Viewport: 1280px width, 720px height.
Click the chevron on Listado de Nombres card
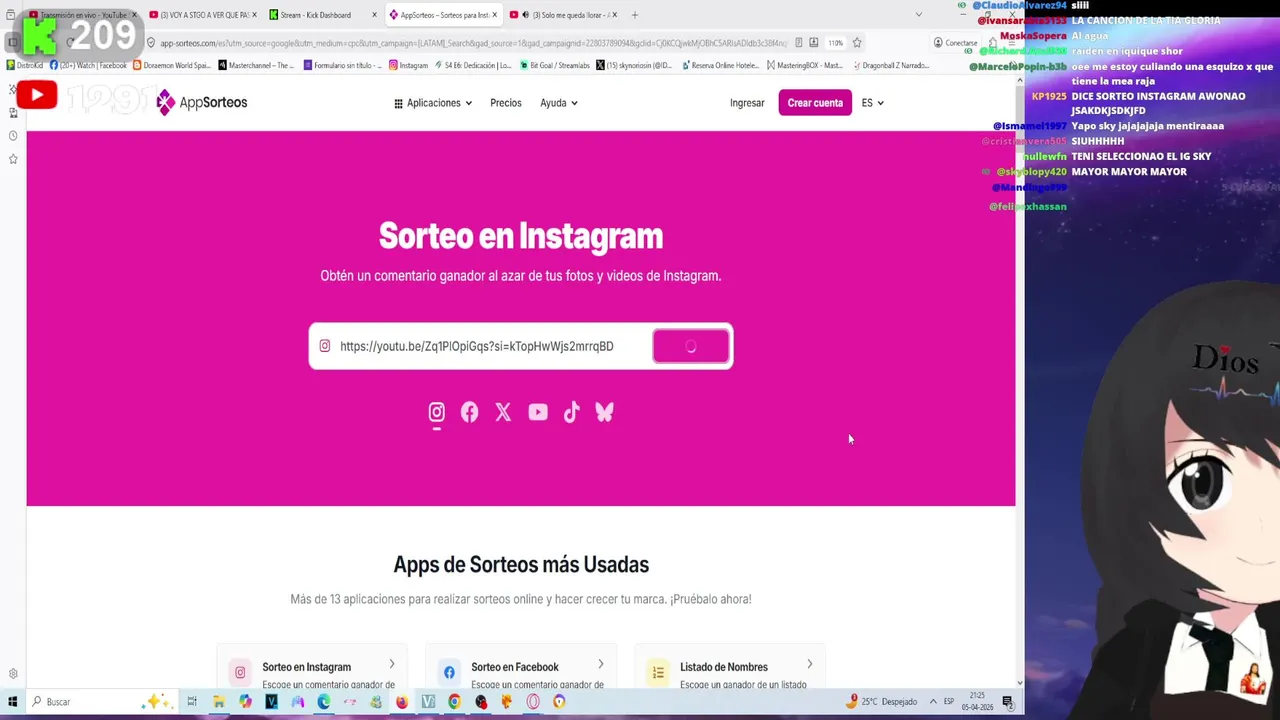[810, 664]
